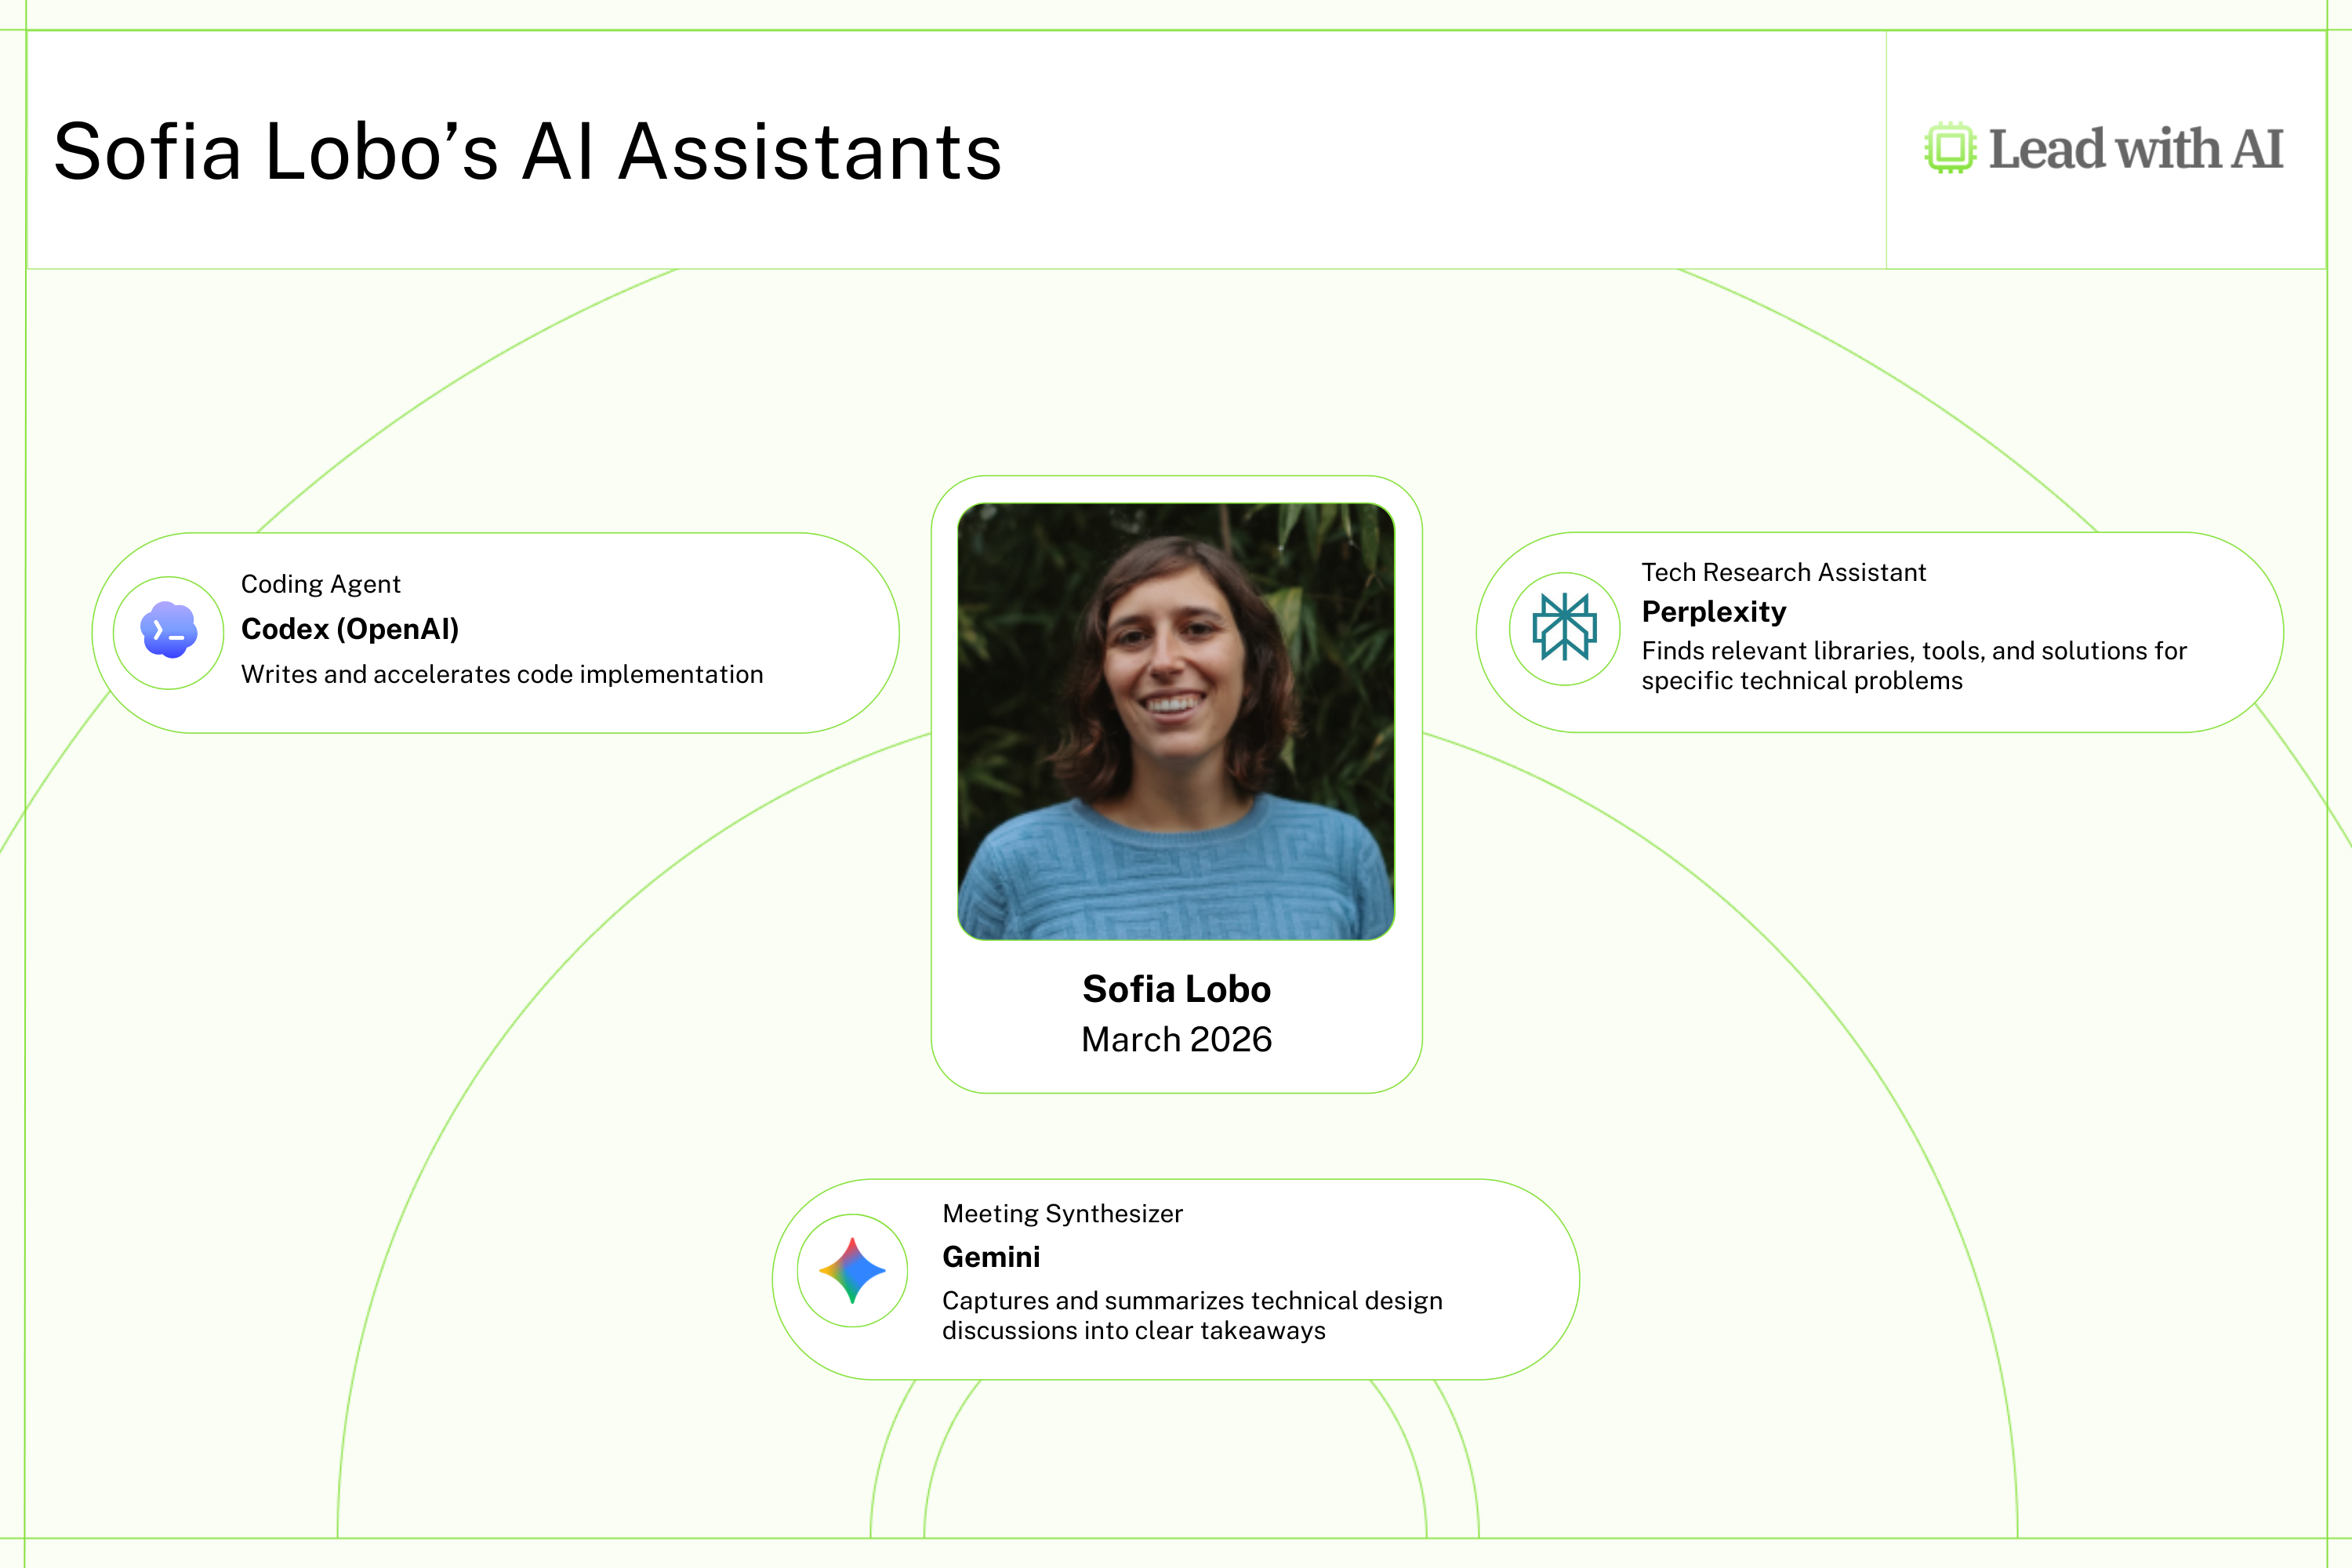
Task: Click the "Sofia Lobo" name under photo
Action: pos(1176,989)
